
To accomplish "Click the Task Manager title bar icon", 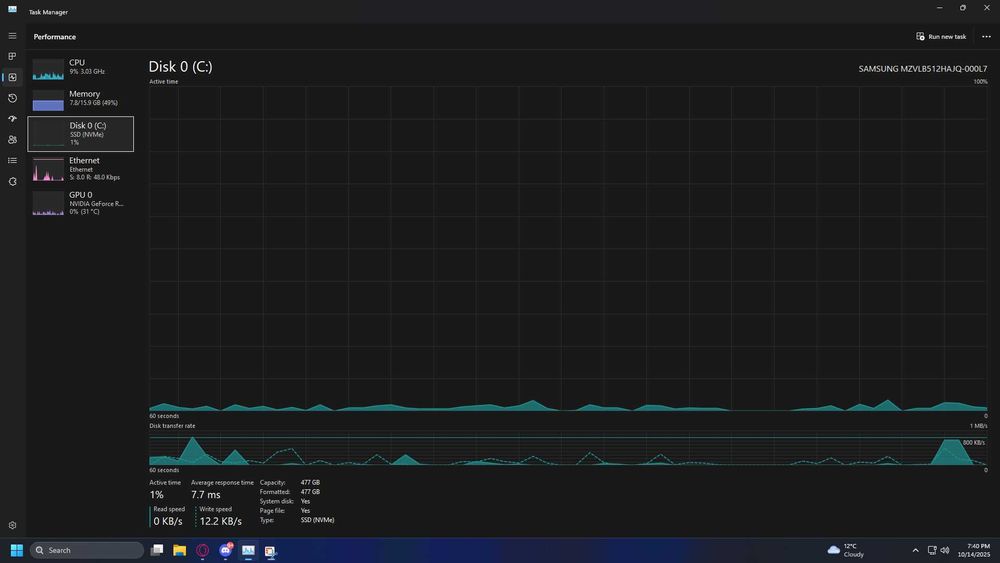I will [12, 9].
